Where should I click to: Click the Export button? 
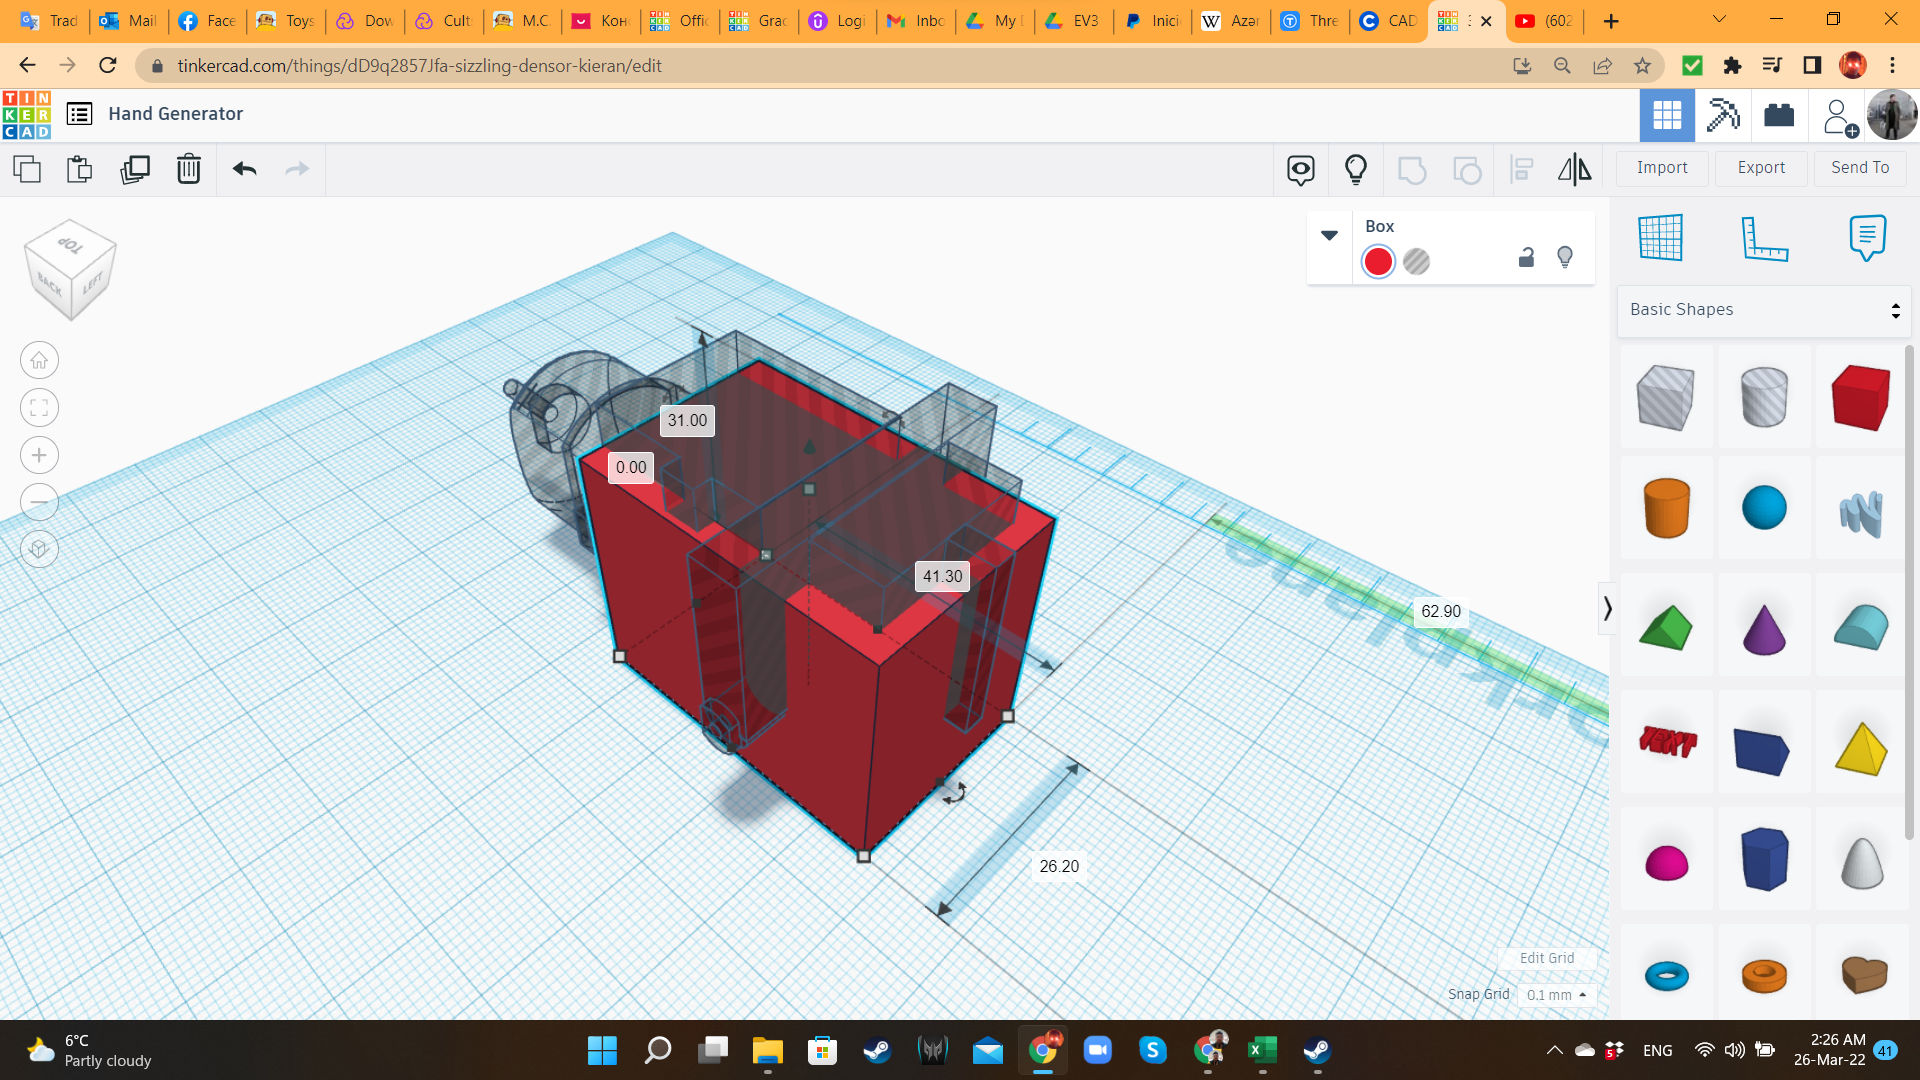(x=1761, y=168)
